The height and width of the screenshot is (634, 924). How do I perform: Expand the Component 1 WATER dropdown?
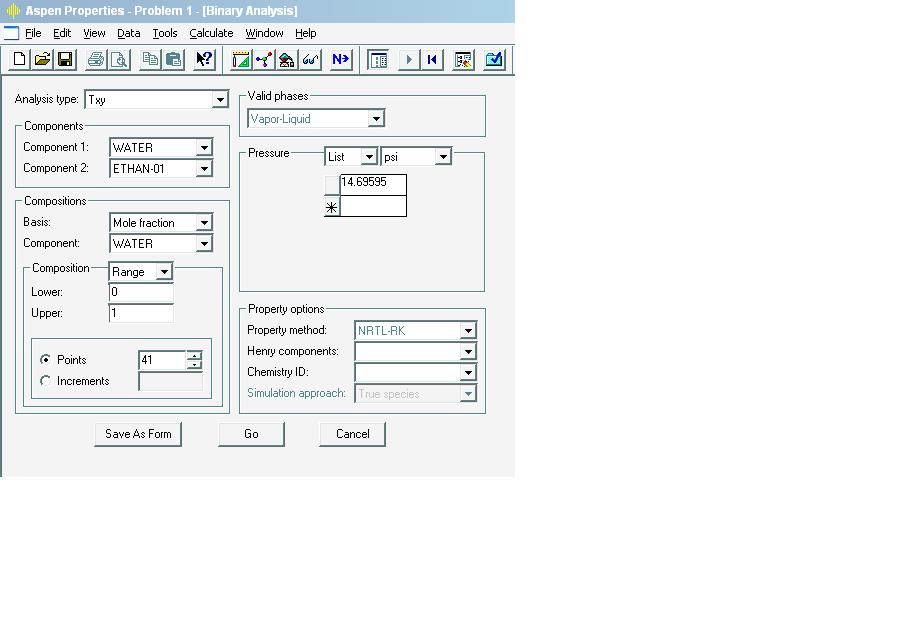[x=204, y=147]
